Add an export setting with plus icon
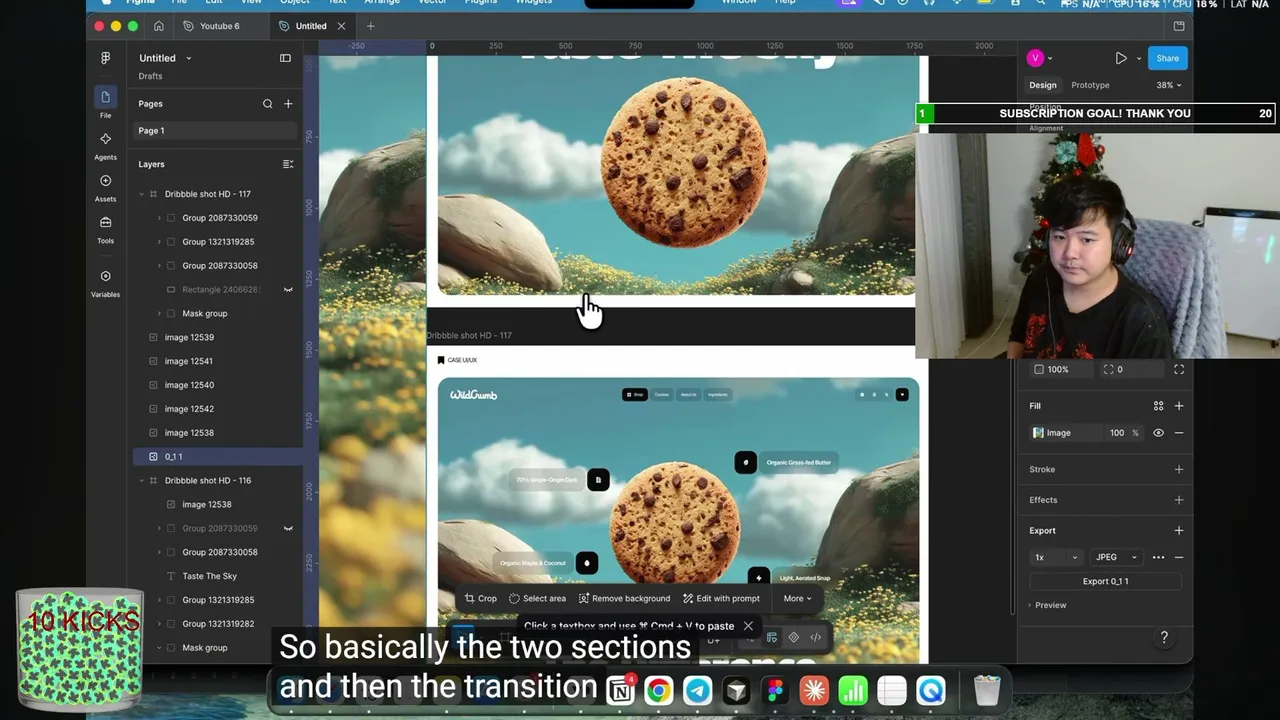The height and width of the screenshot is (720, 1280). 1179,531
